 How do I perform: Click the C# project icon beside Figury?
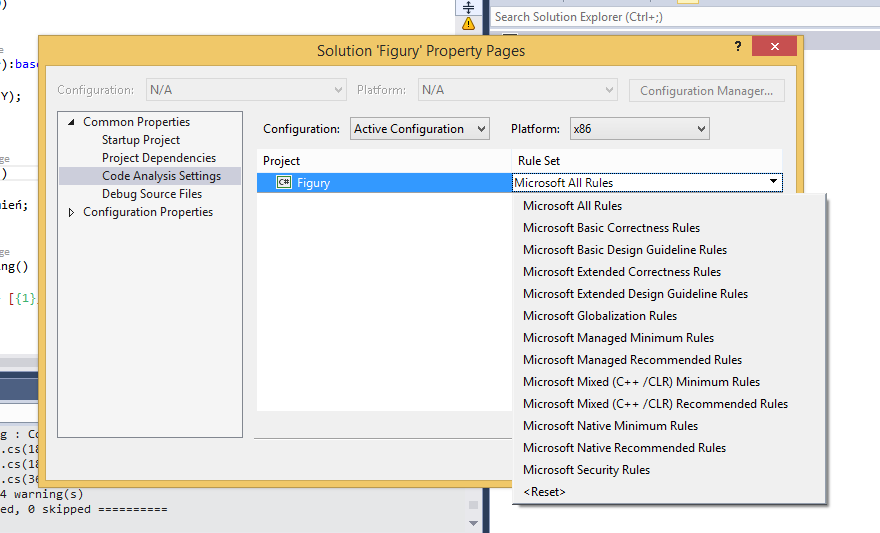[x=283, y=183]
